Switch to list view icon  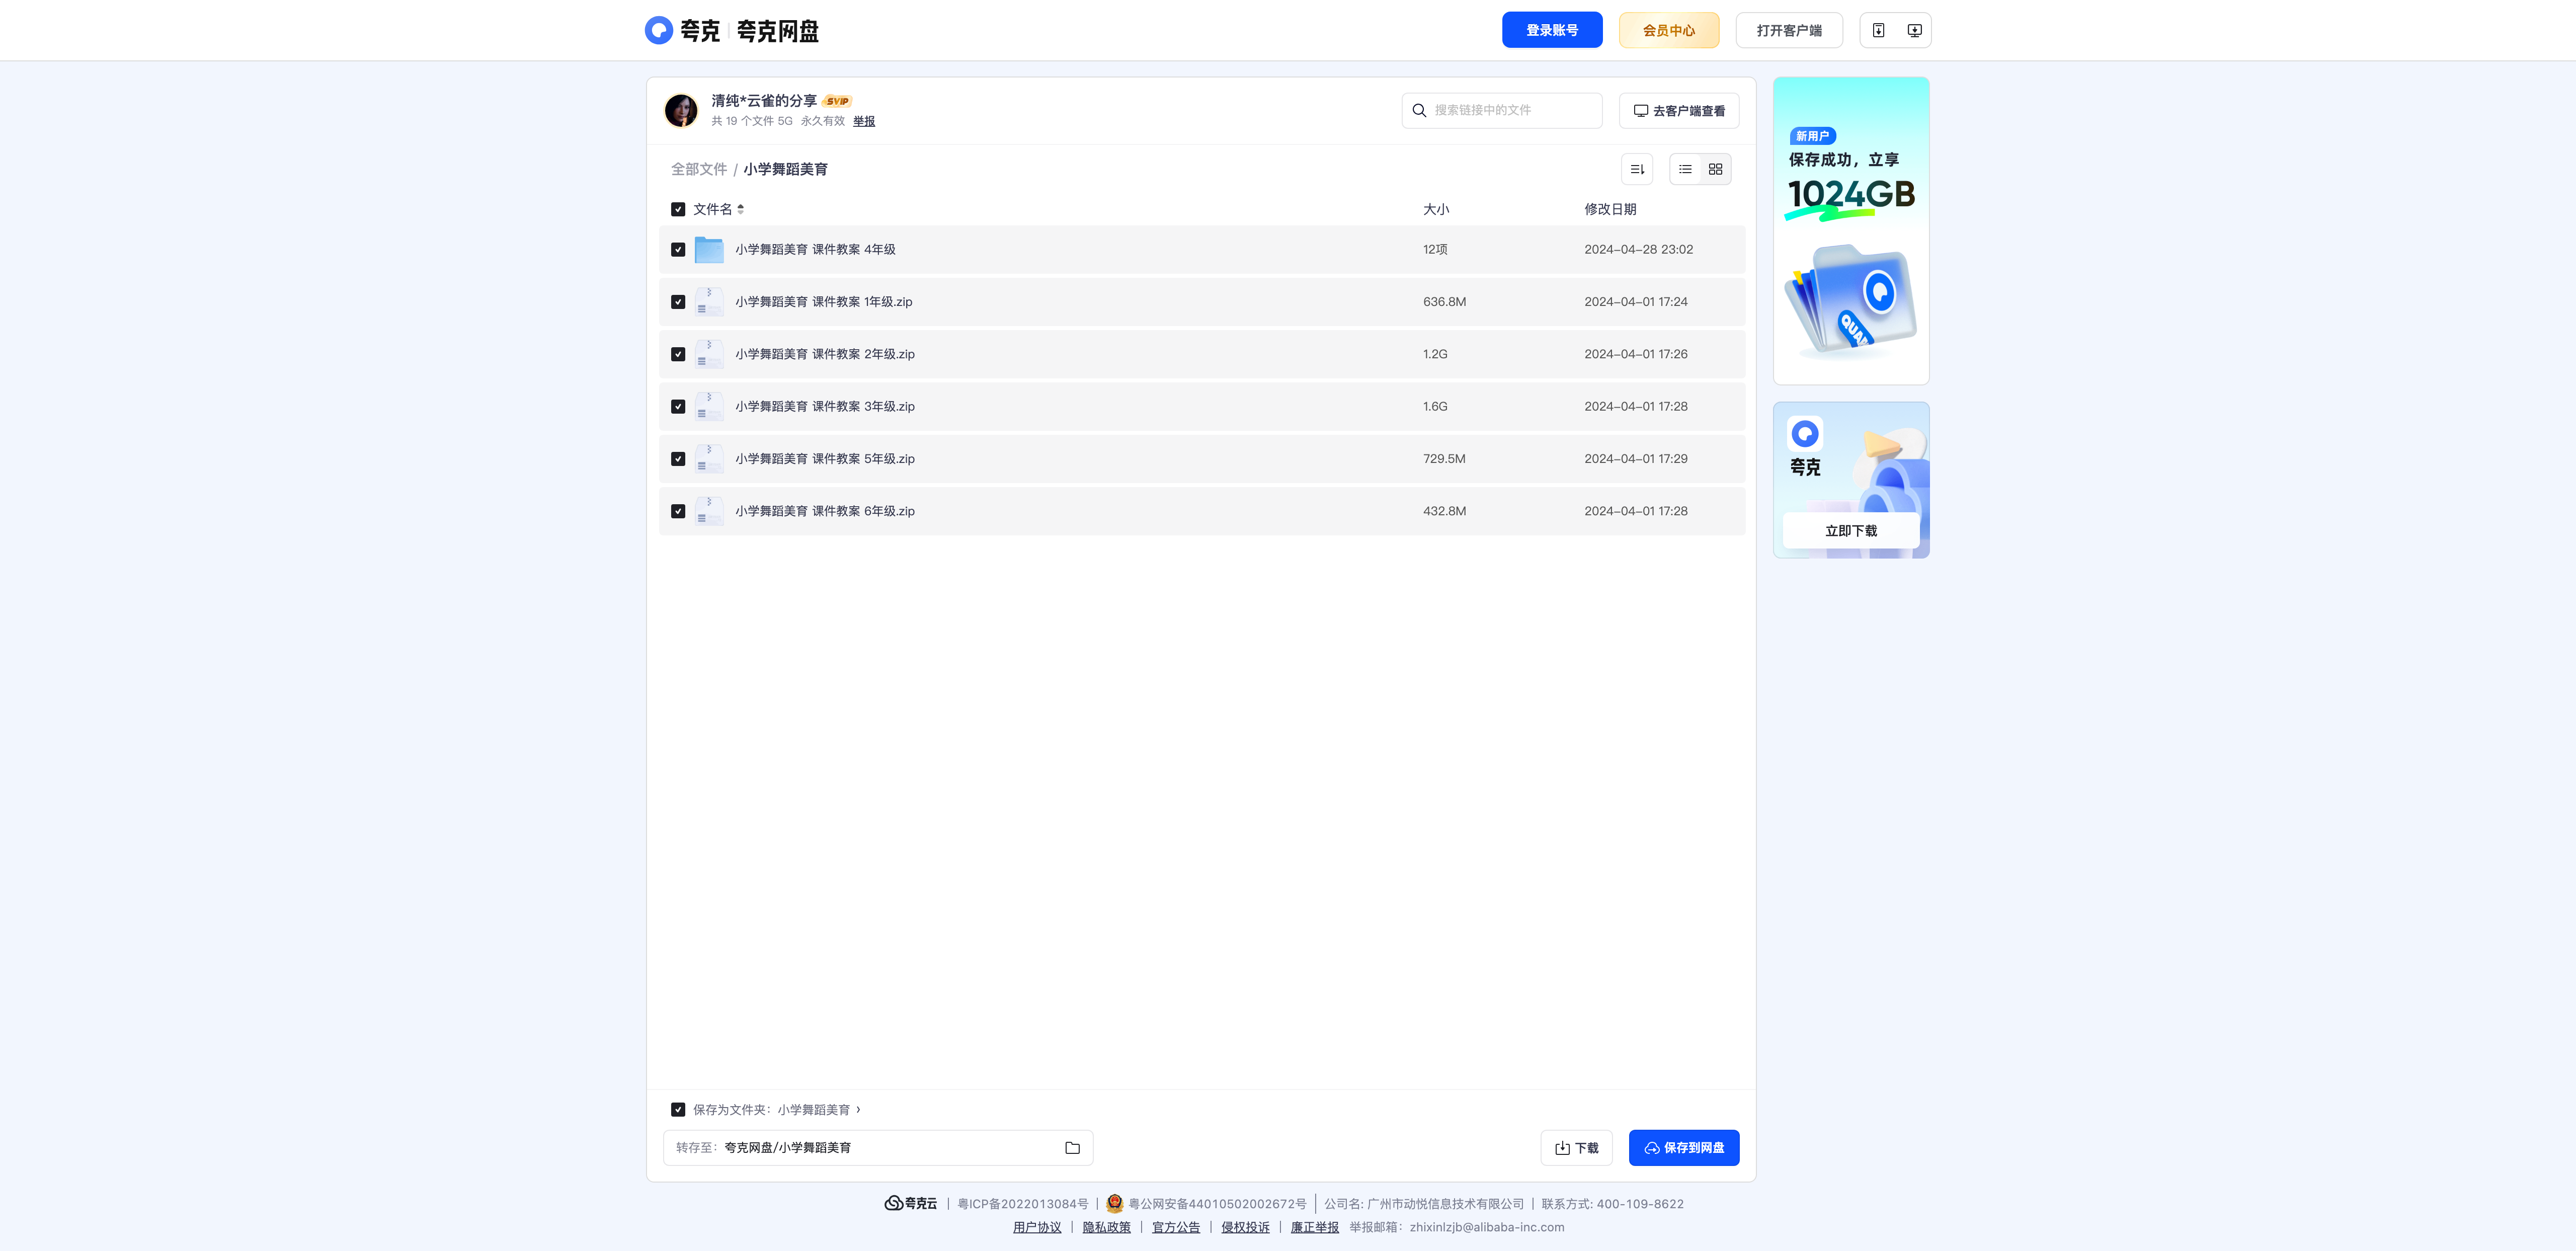(1685, 169)
